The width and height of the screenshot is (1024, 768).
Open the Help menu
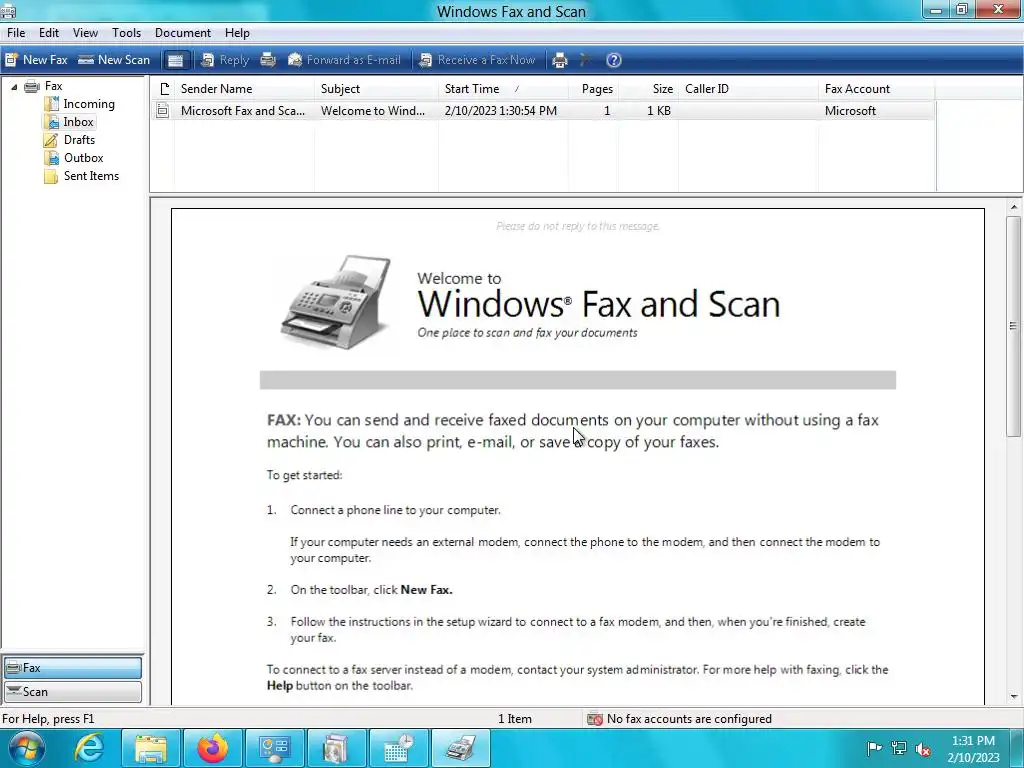(237, 33)
